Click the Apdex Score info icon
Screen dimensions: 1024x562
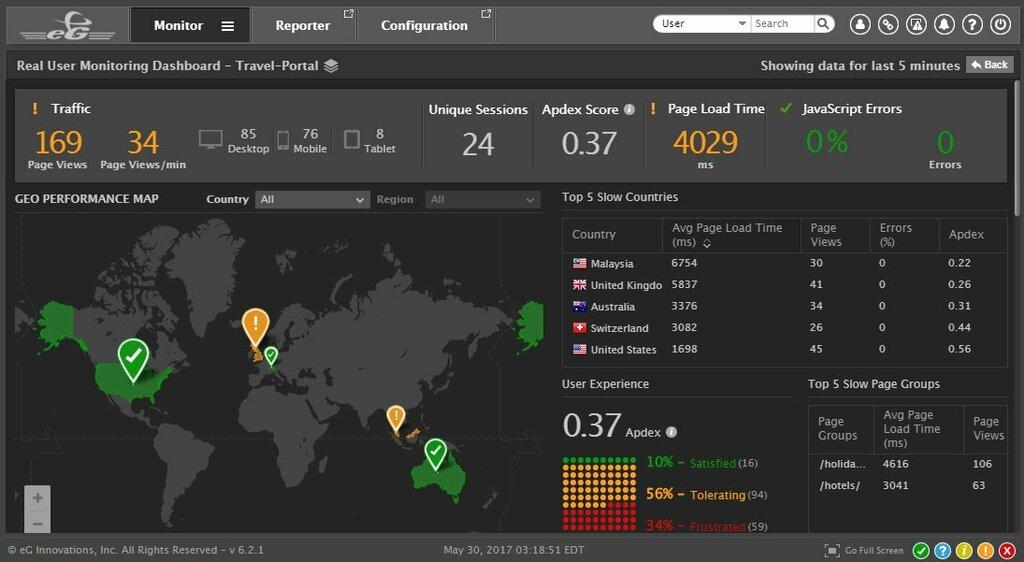pyautogui.click(x=629, y=110)
